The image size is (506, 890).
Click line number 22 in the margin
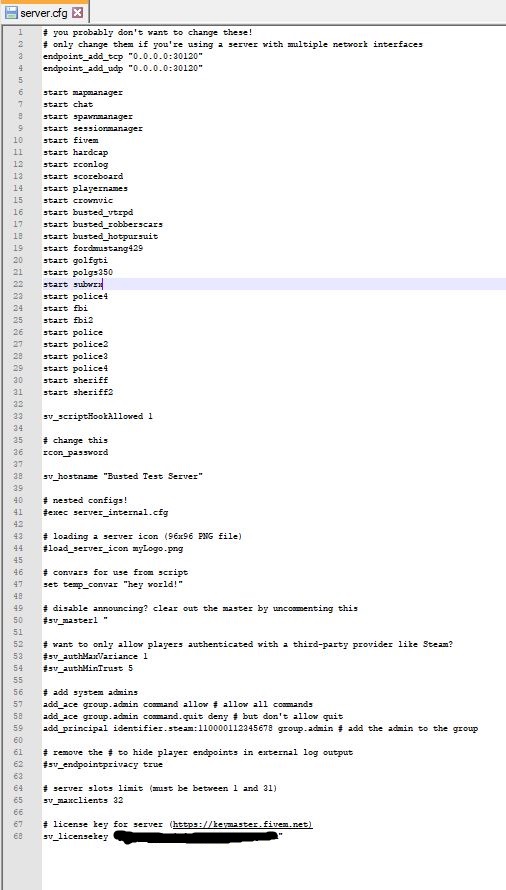tap(19, 284)
